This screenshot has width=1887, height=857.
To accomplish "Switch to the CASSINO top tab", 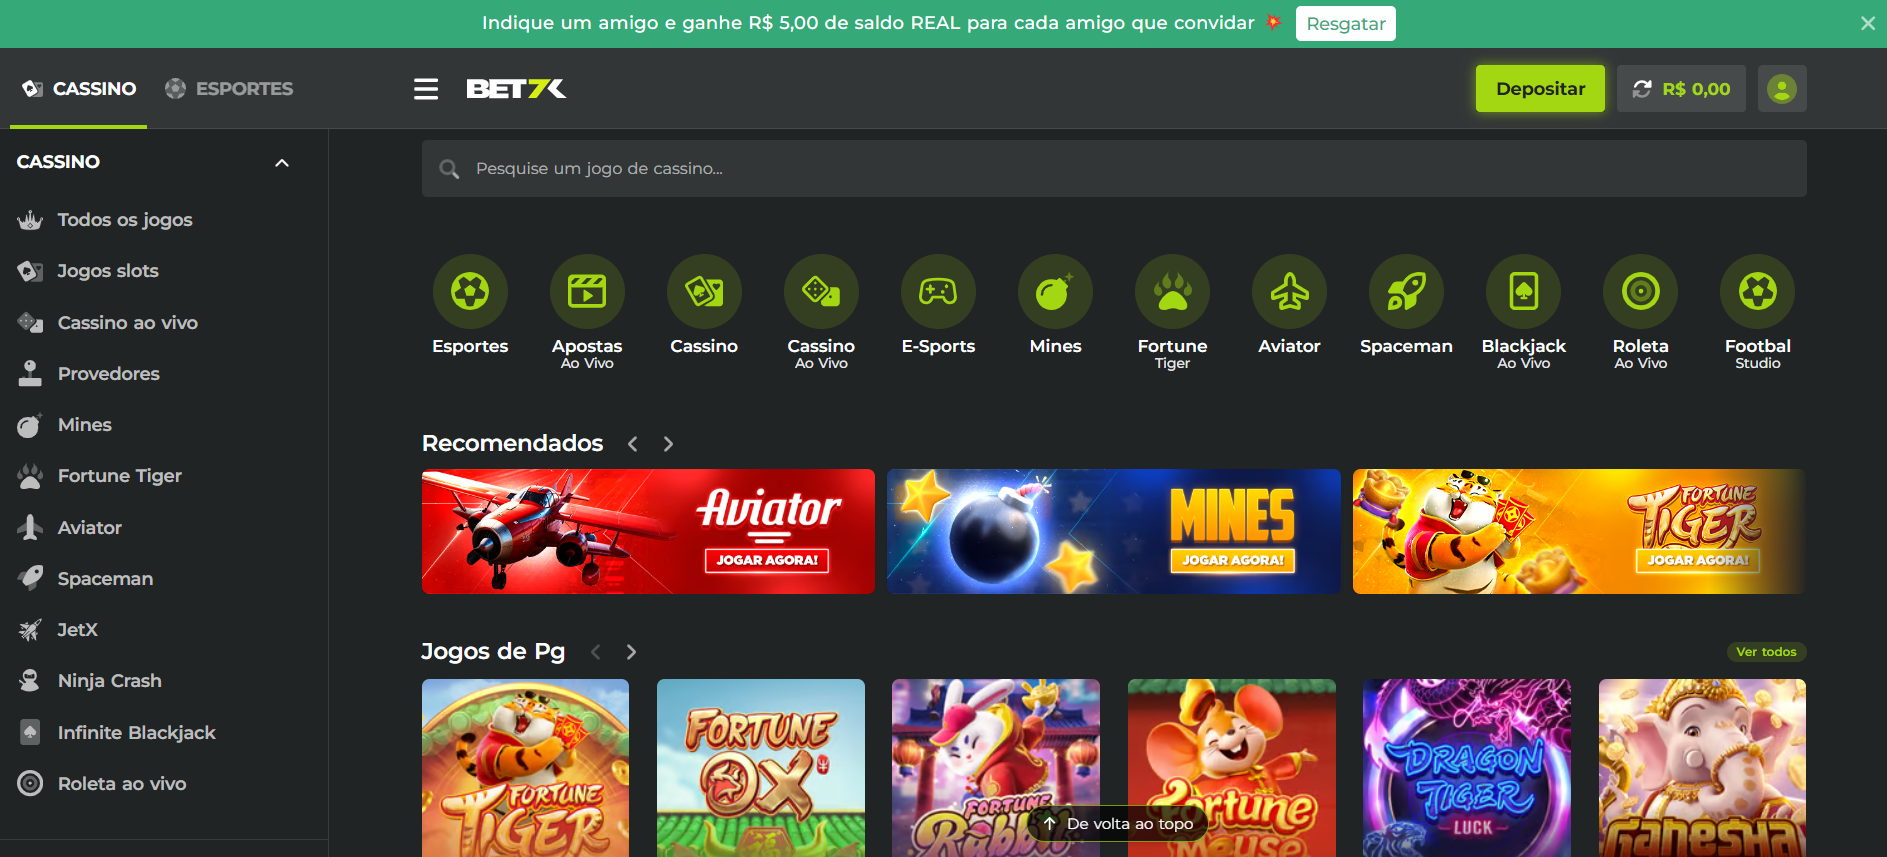I will click(79, 89).
